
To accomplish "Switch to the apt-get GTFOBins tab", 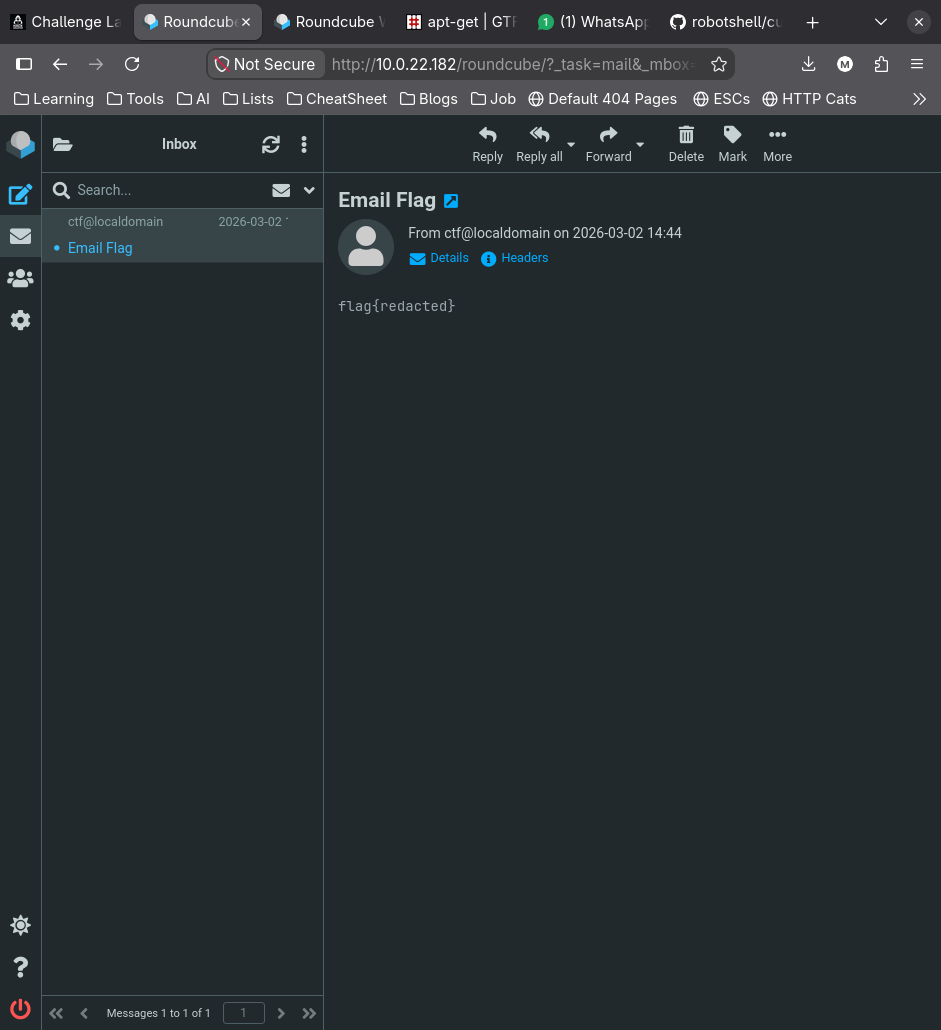I will (461, 22).
